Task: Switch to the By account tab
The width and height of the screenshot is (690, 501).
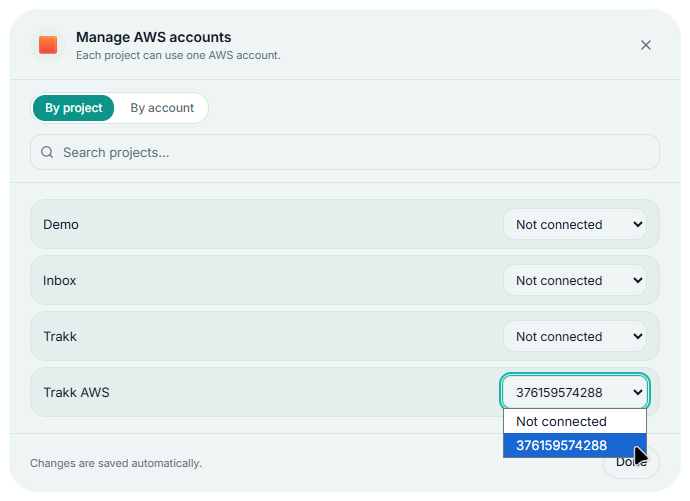Action: (x=162, y=108)
